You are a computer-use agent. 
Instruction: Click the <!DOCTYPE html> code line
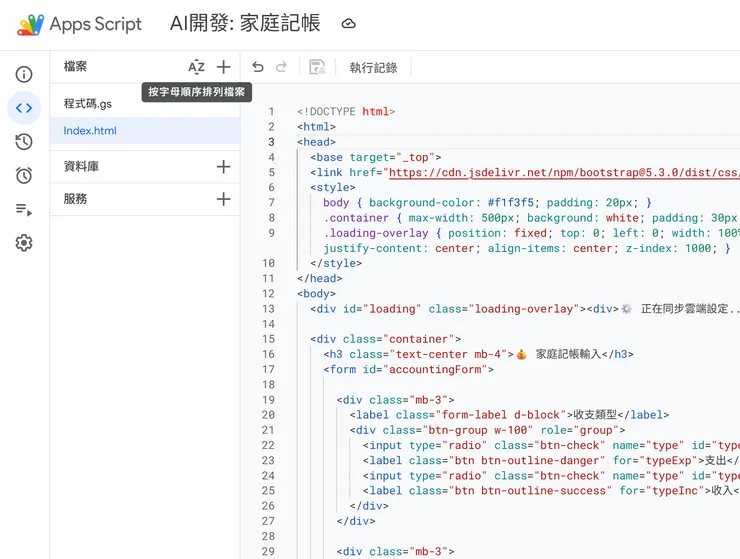coord(346,111)
